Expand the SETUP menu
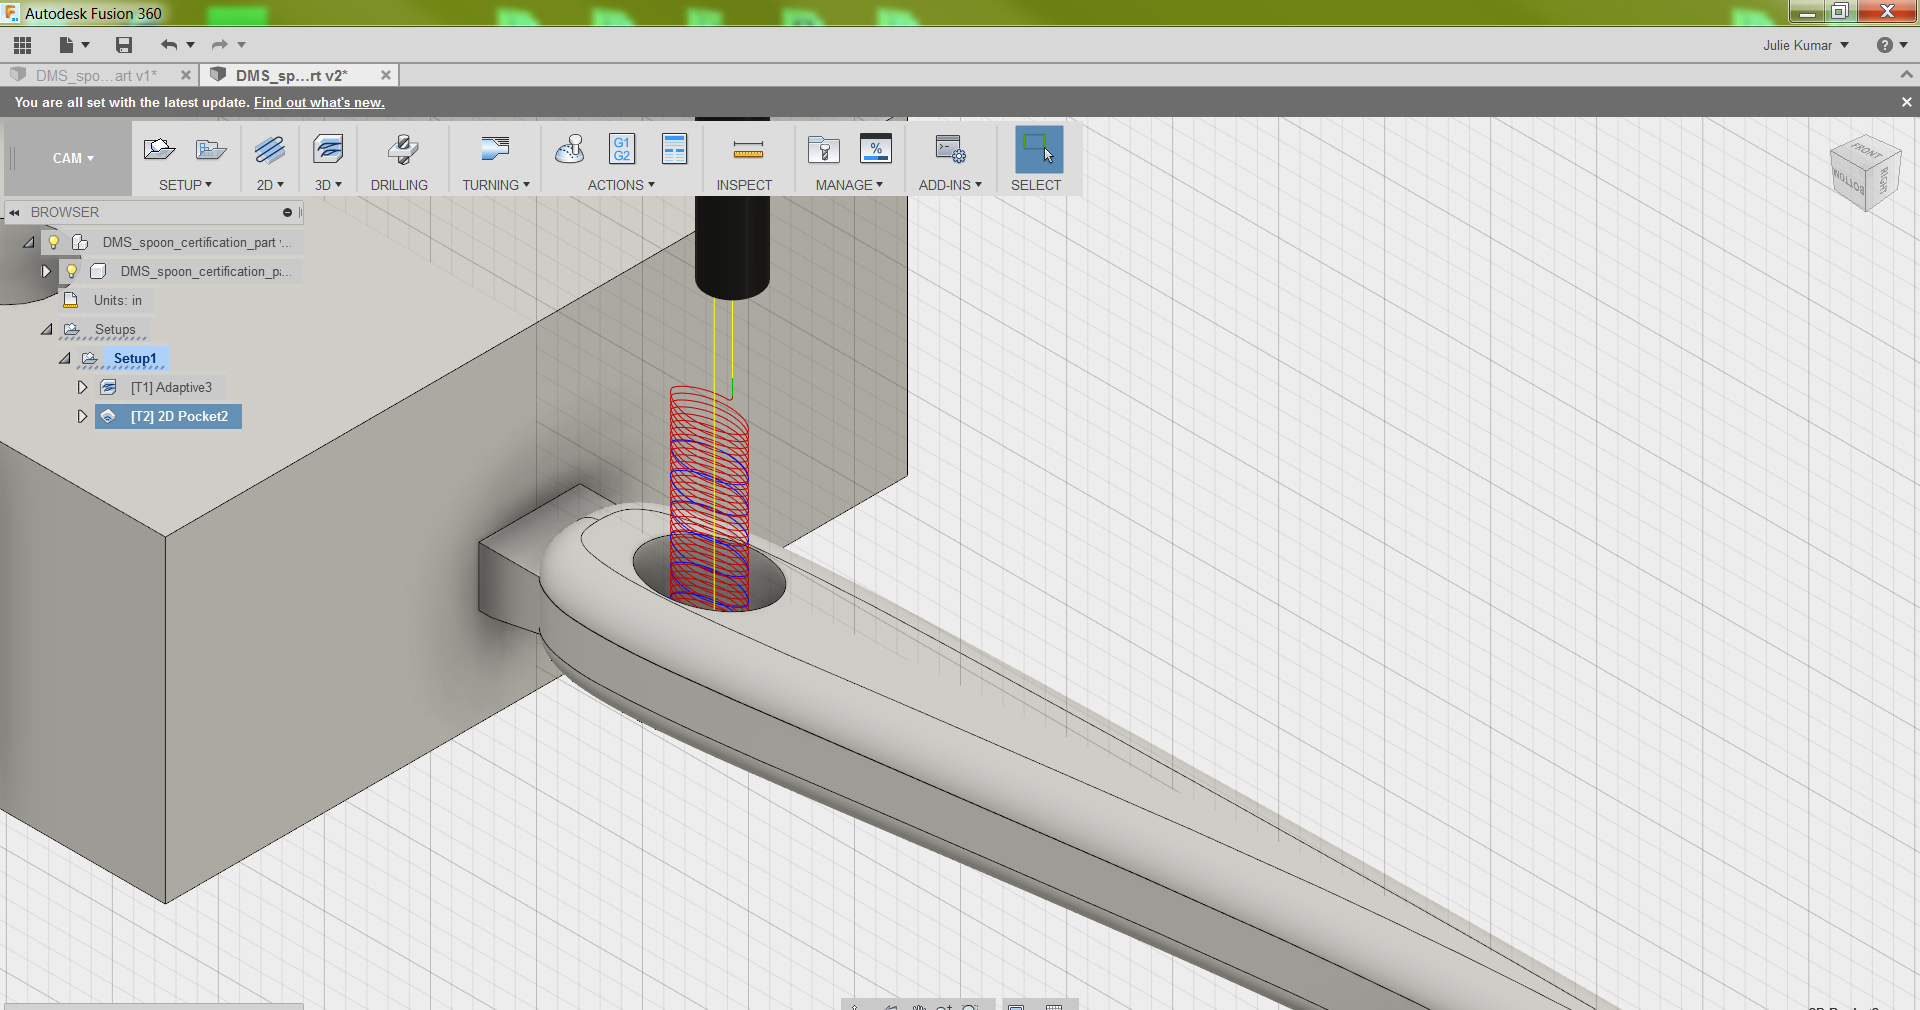Screen dimensions: 1920x1010 pos(186,185)
